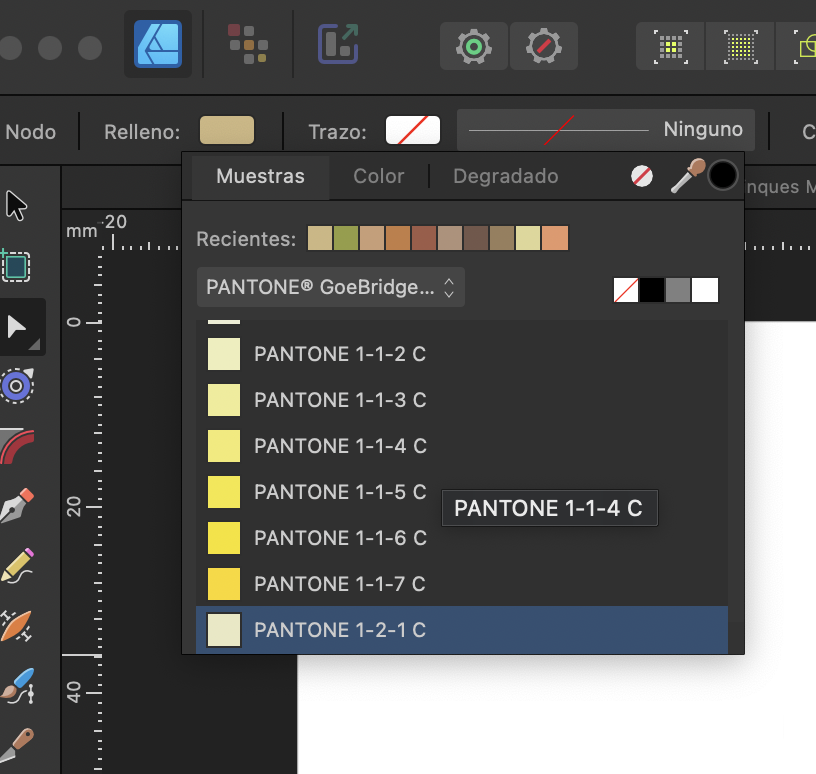Screen dimensions: 816x774
Task: Toggle the yellow pixel grid alignment icon
Action: coord(670,47)
